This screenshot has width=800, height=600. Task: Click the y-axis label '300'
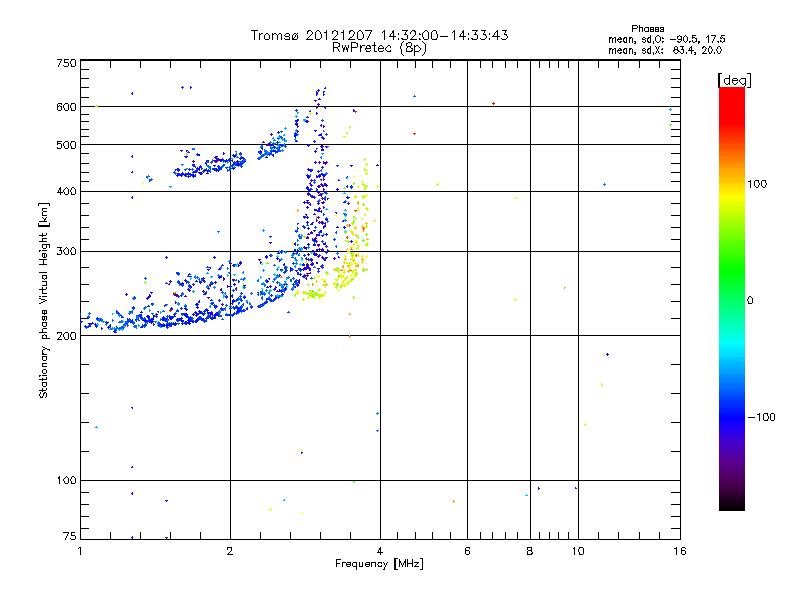pyautogui.click(x=66, y=252)
